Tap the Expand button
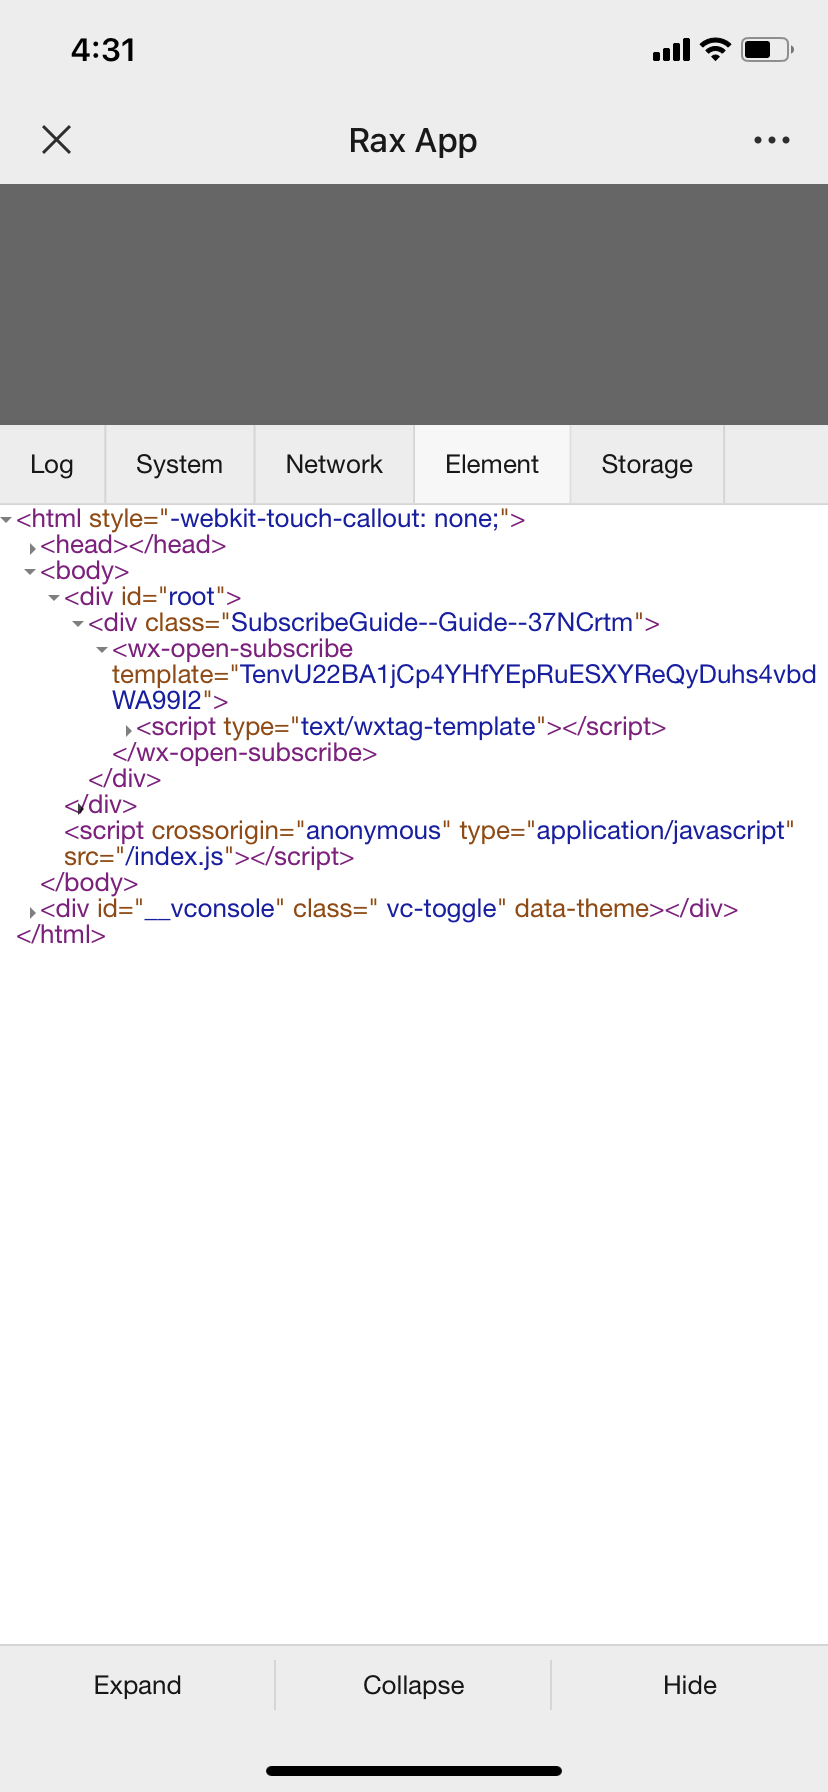The width and height of the screenshot is (828, 1792). (x=138, y=1685)
